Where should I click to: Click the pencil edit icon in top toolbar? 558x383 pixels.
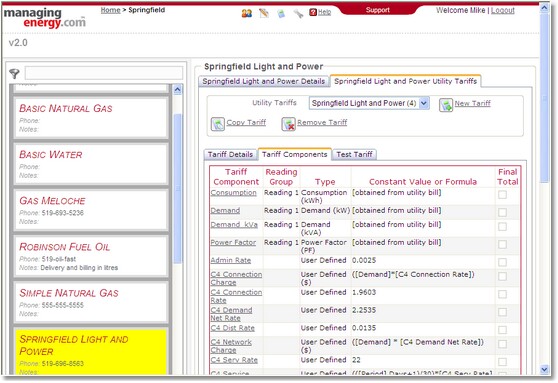(x=264, y=14)
